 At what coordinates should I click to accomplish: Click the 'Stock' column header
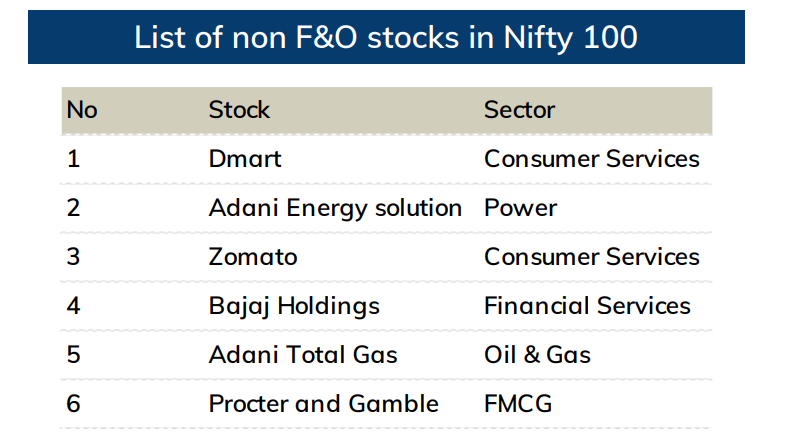239,109
